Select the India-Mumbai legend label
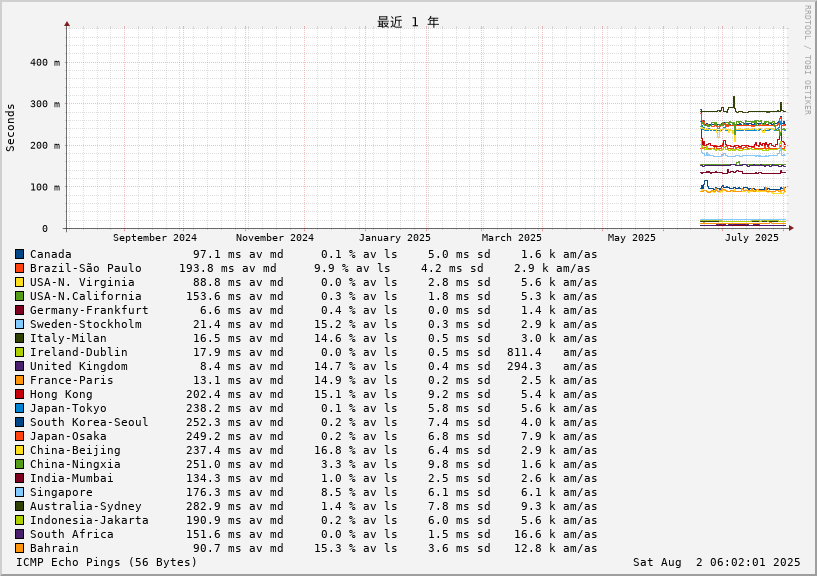Viewport: 817px width, 576px height. pos(71,479)
